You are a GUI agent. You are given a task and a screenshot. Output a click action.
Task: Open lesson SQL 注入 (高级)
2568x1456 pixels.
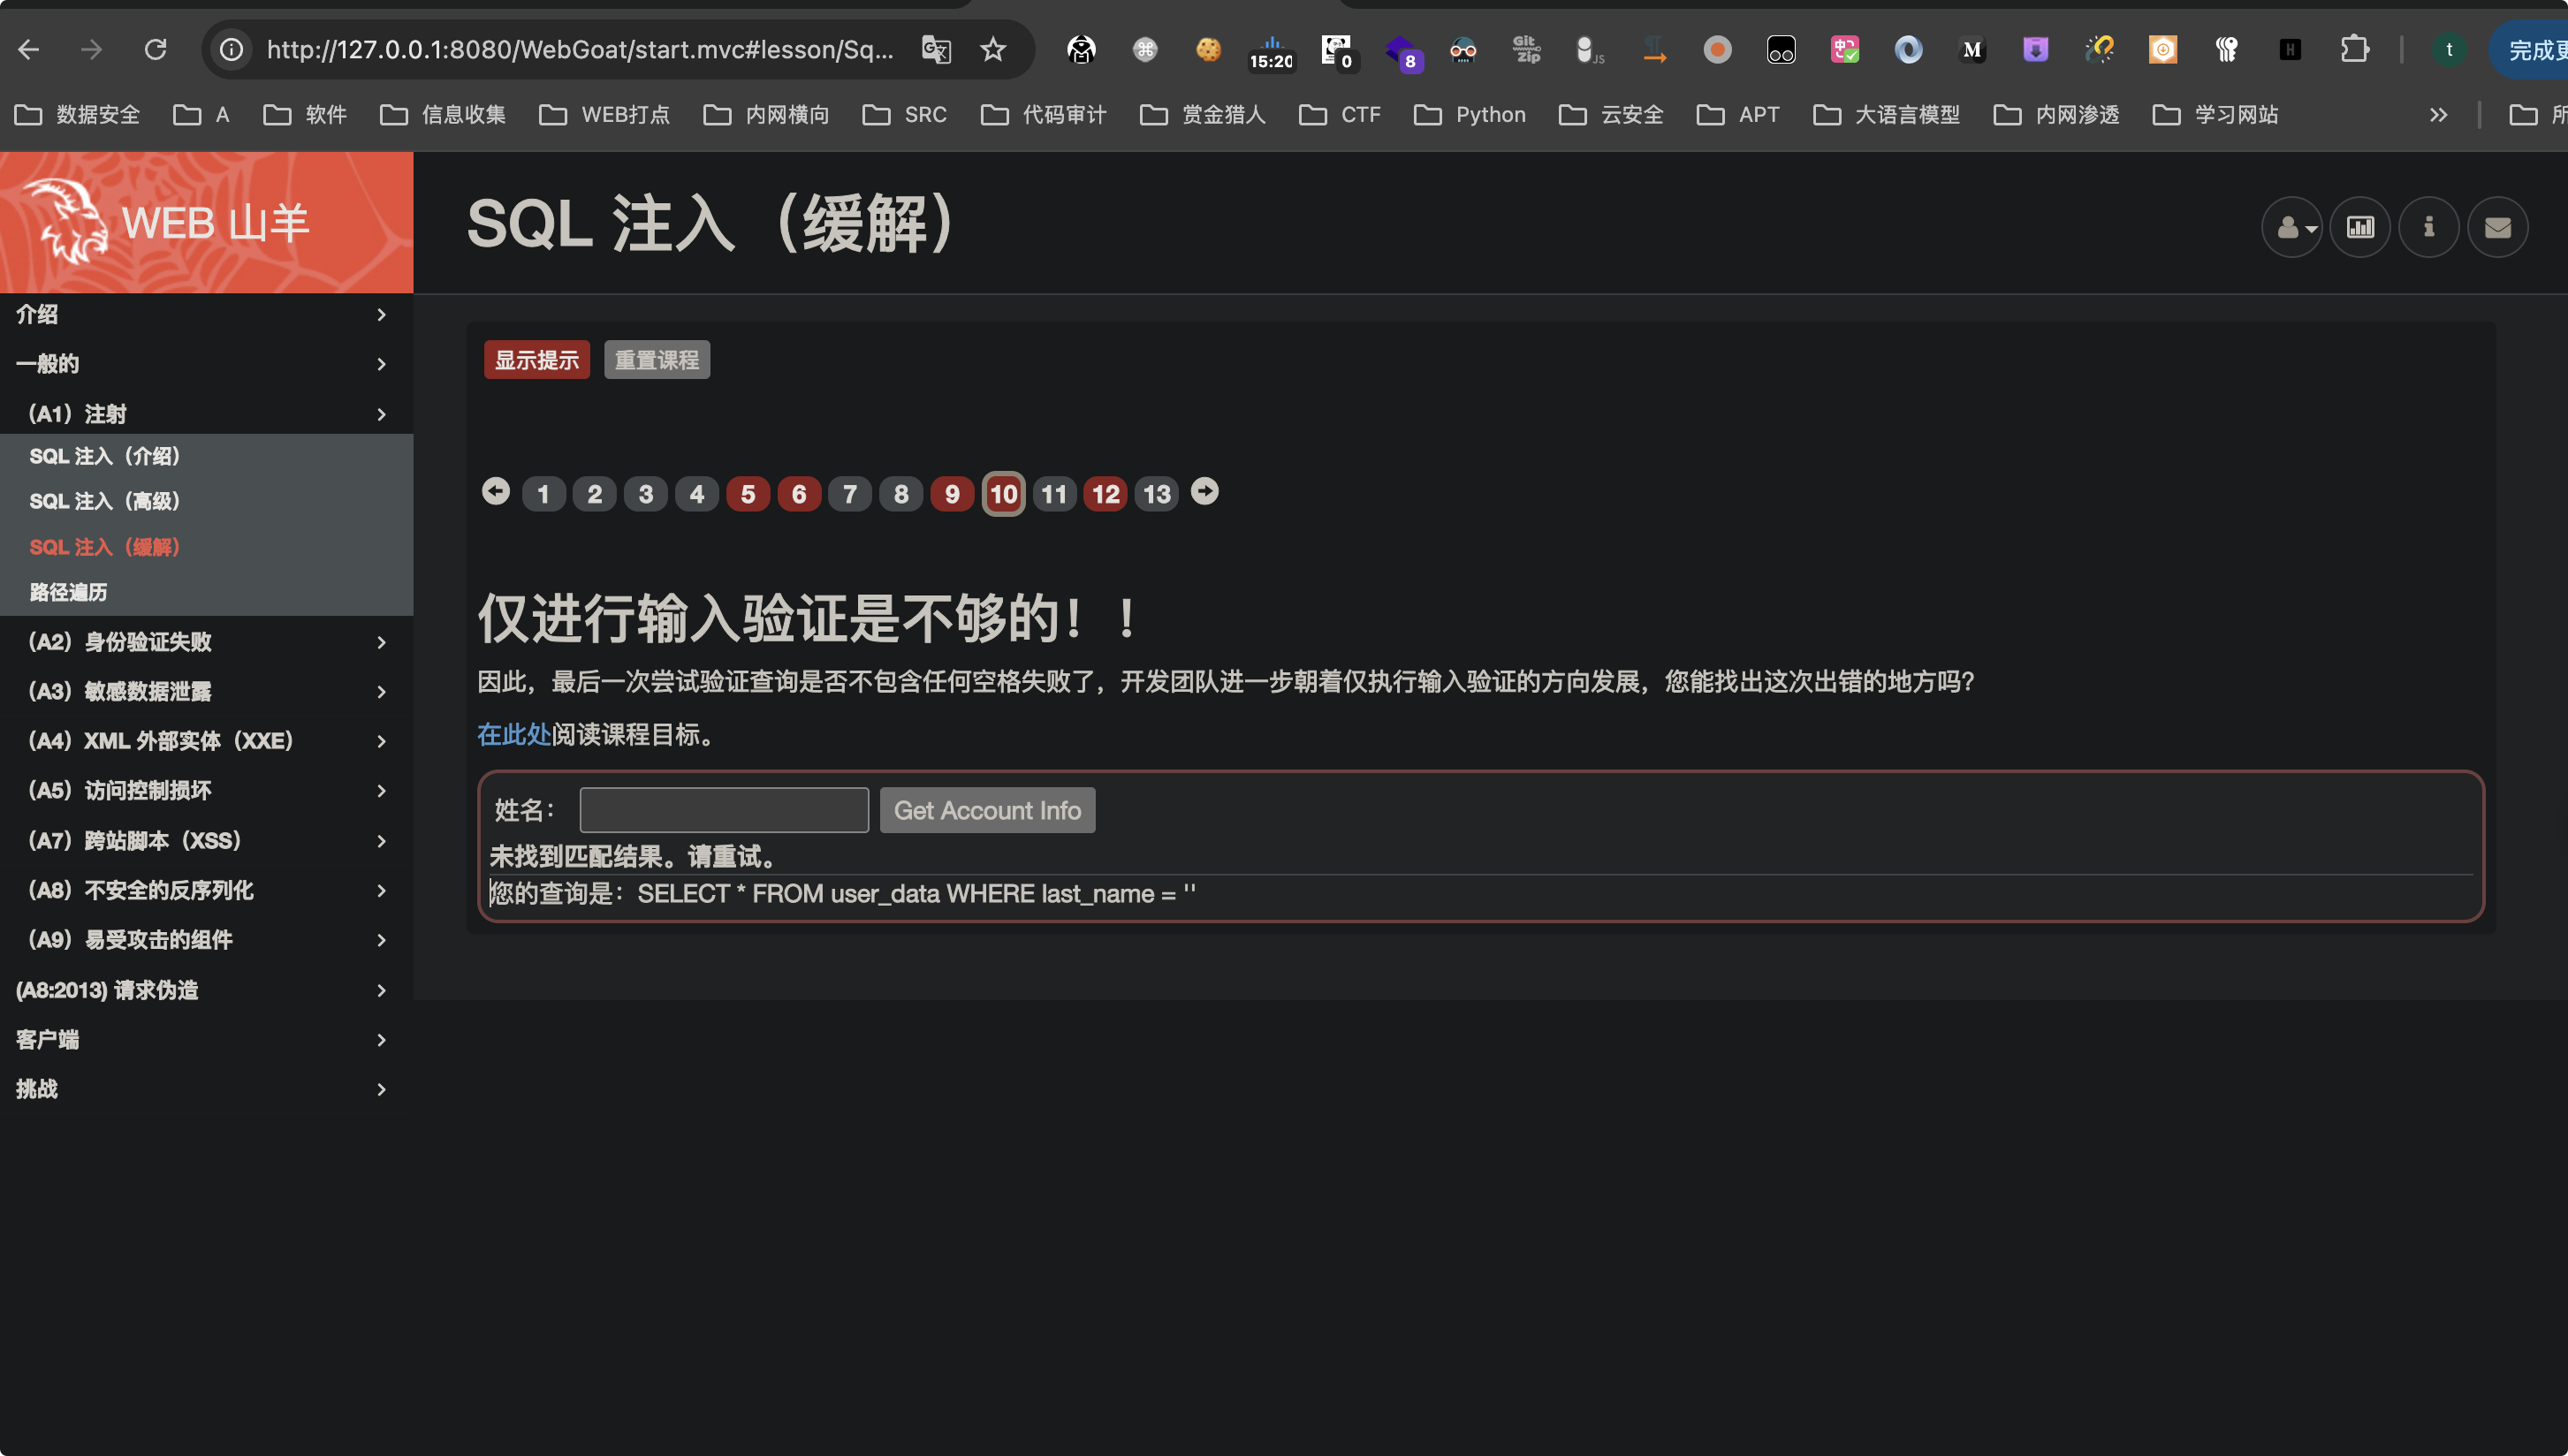[105, 501]
